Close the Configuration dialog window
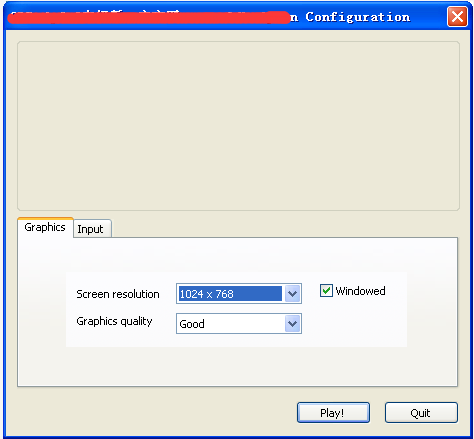 pos(457,16)
